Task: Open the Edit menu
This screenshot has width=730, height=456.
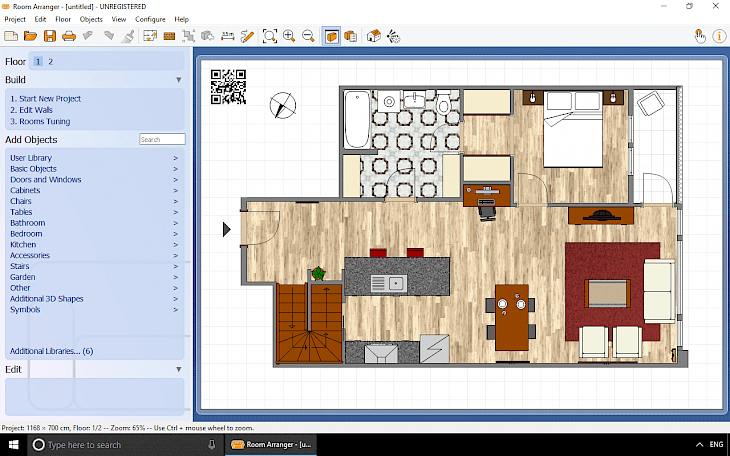Action: [40, 19]
